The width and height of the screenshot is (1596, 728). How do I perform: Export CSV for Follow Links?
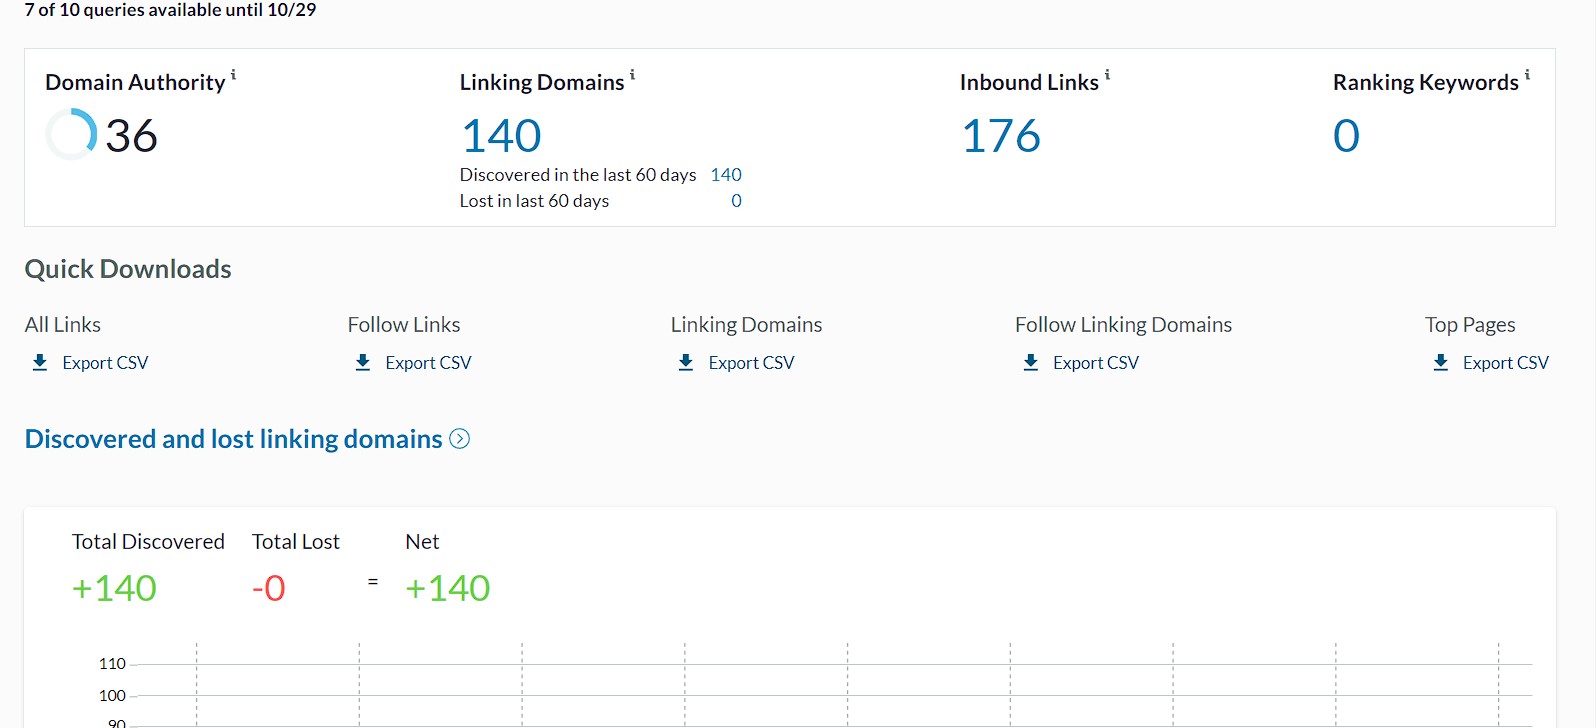(x=428, y=363)
